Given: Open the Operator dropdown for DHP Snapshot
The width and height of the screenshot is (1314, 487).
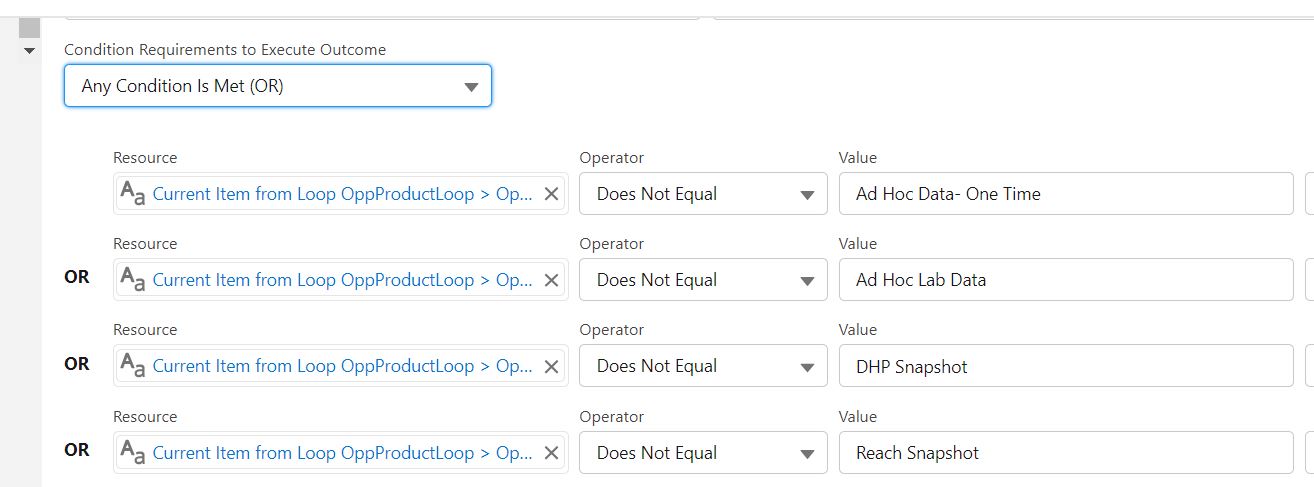Looking at the screenshot, I should point(703,366).
